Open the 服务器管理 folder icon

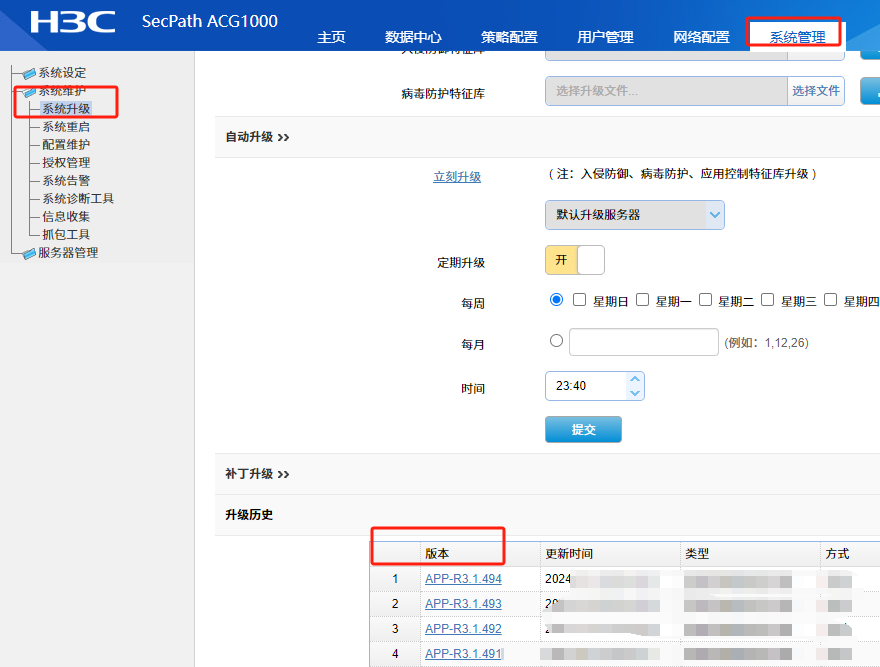[x=29, y=254]
